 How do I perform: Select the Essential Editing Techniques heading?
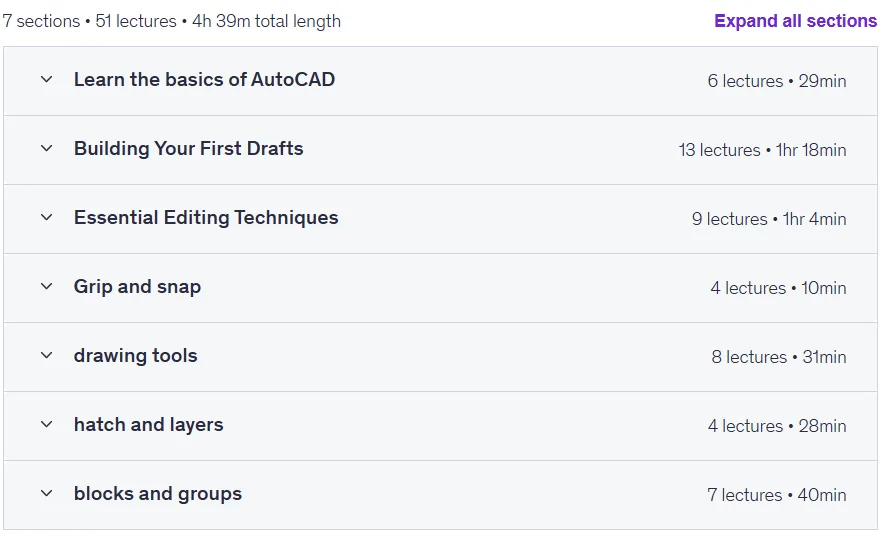click(206, 218)
